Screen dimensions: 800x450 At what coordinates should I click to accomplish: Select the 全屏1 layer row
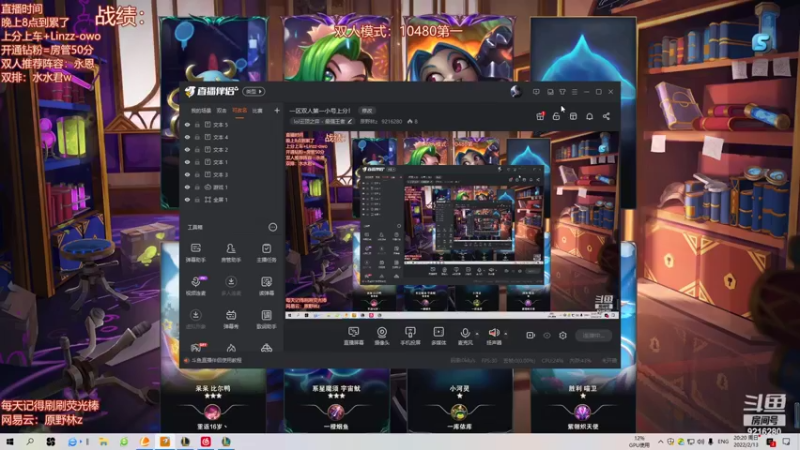coord(231,199)
